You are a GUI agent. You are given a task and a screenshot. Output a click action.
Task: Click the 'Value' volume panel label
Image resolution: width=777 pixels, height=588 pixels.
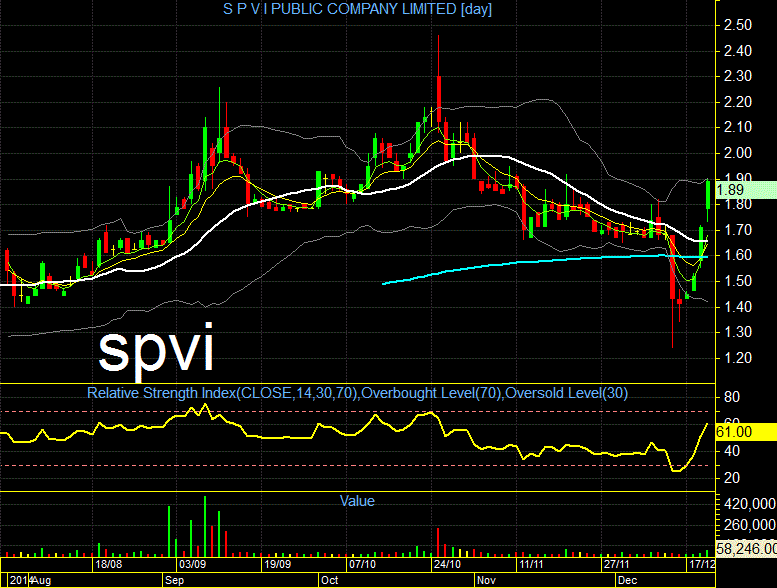point(357,501)
